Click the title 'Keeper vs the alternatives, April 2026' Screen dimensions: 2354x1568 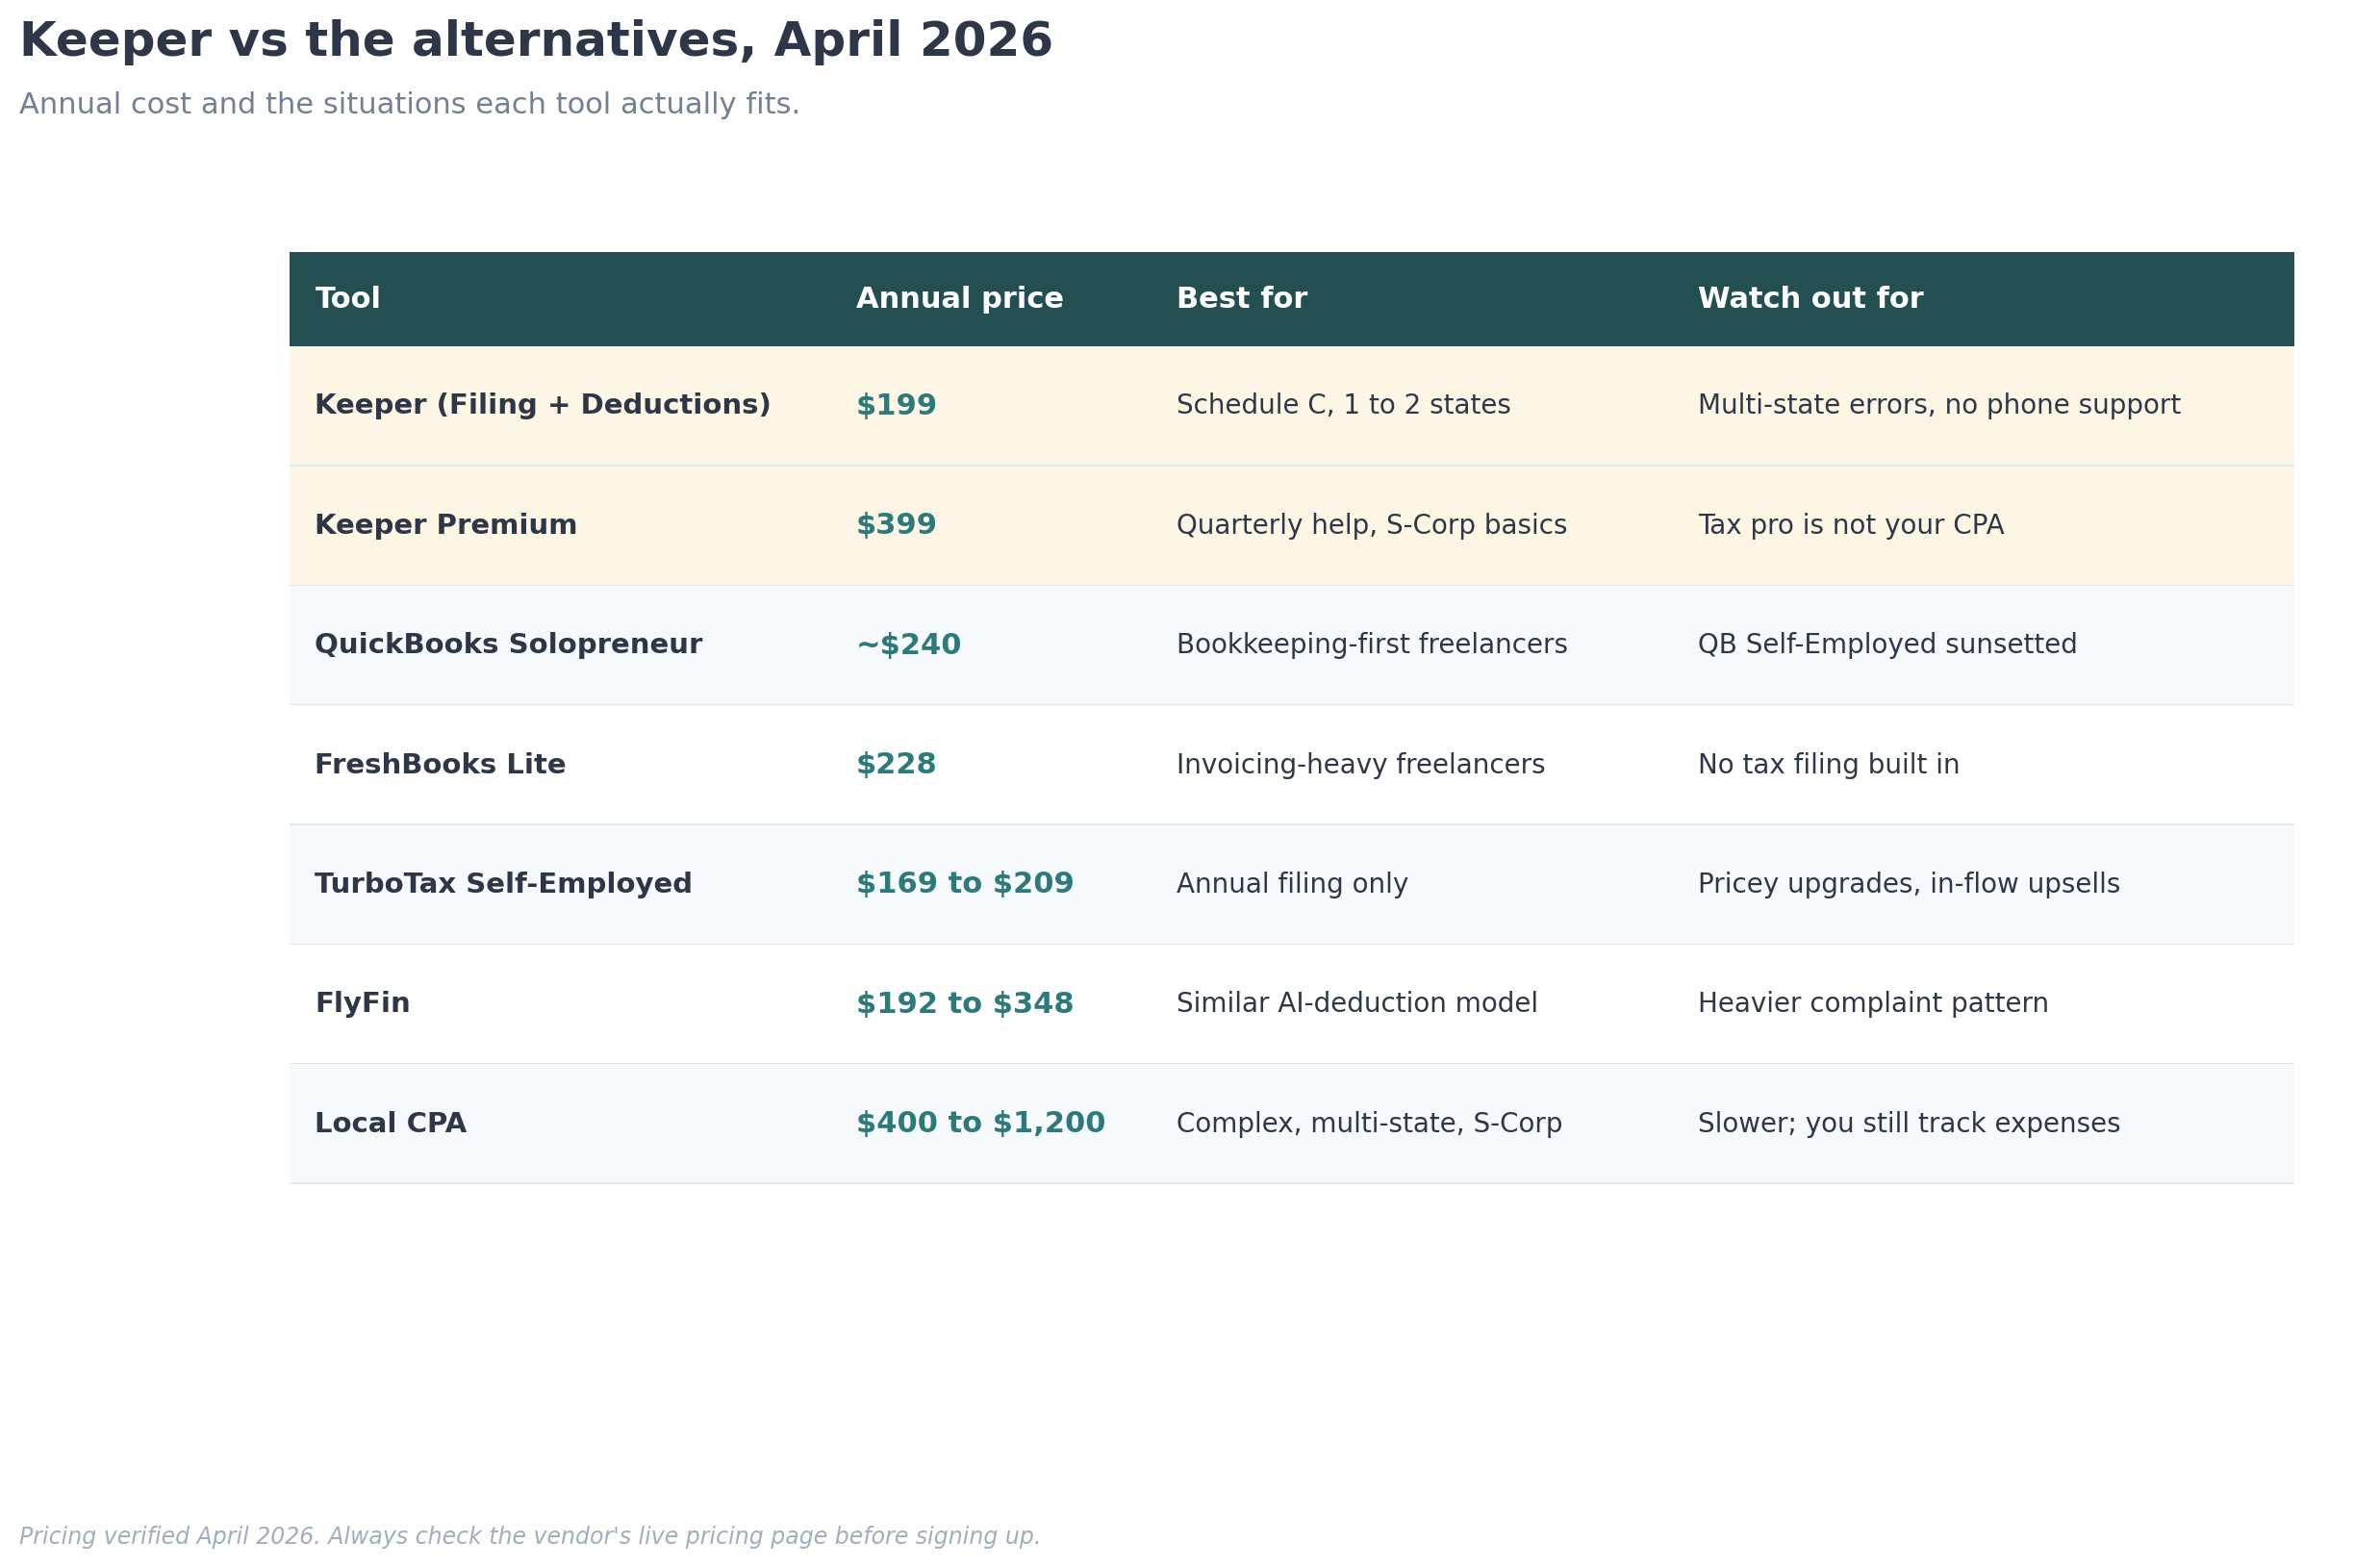pos(536,41)
